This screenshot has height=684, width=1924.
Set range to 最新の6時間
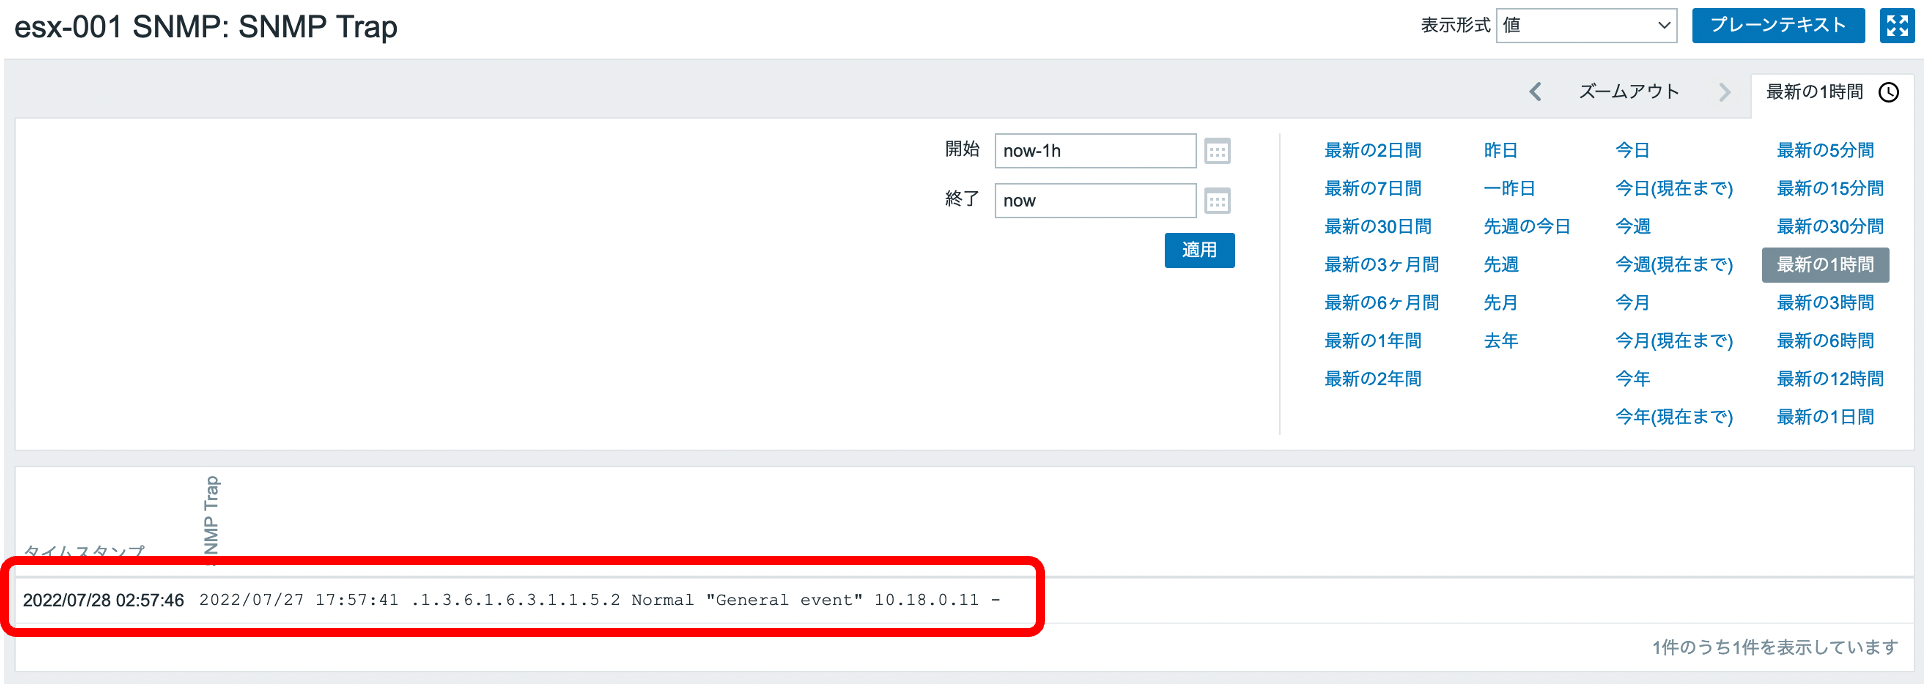(1825, 340)
